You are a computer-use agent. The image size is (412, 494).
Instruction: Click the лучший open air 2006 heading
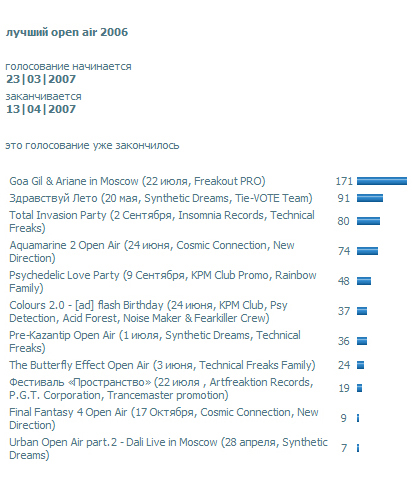(67, 32)
